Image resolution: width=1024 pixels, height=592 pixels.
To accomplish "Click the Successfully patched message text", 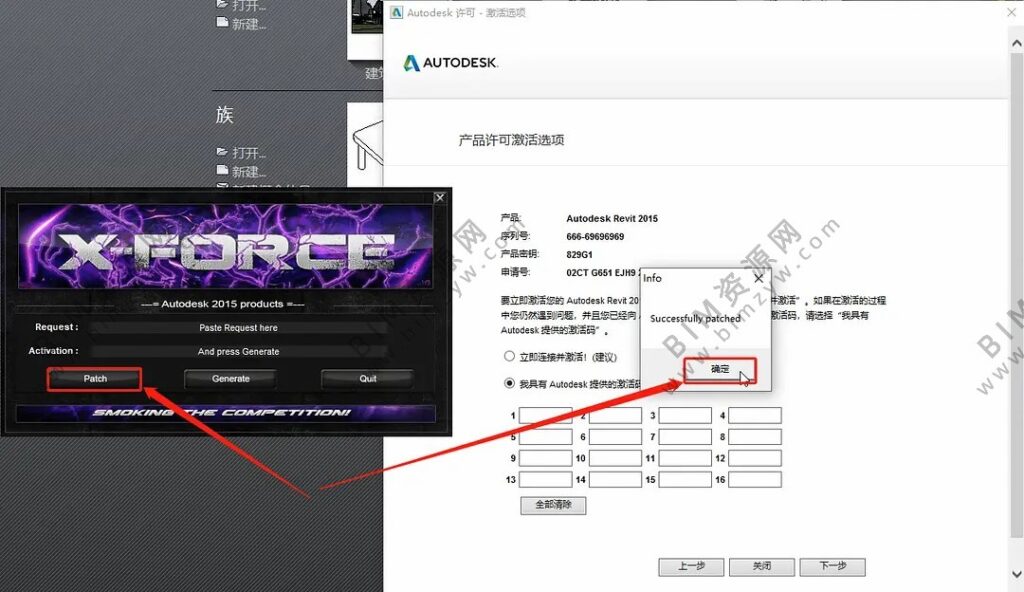I will click(696, 318).
